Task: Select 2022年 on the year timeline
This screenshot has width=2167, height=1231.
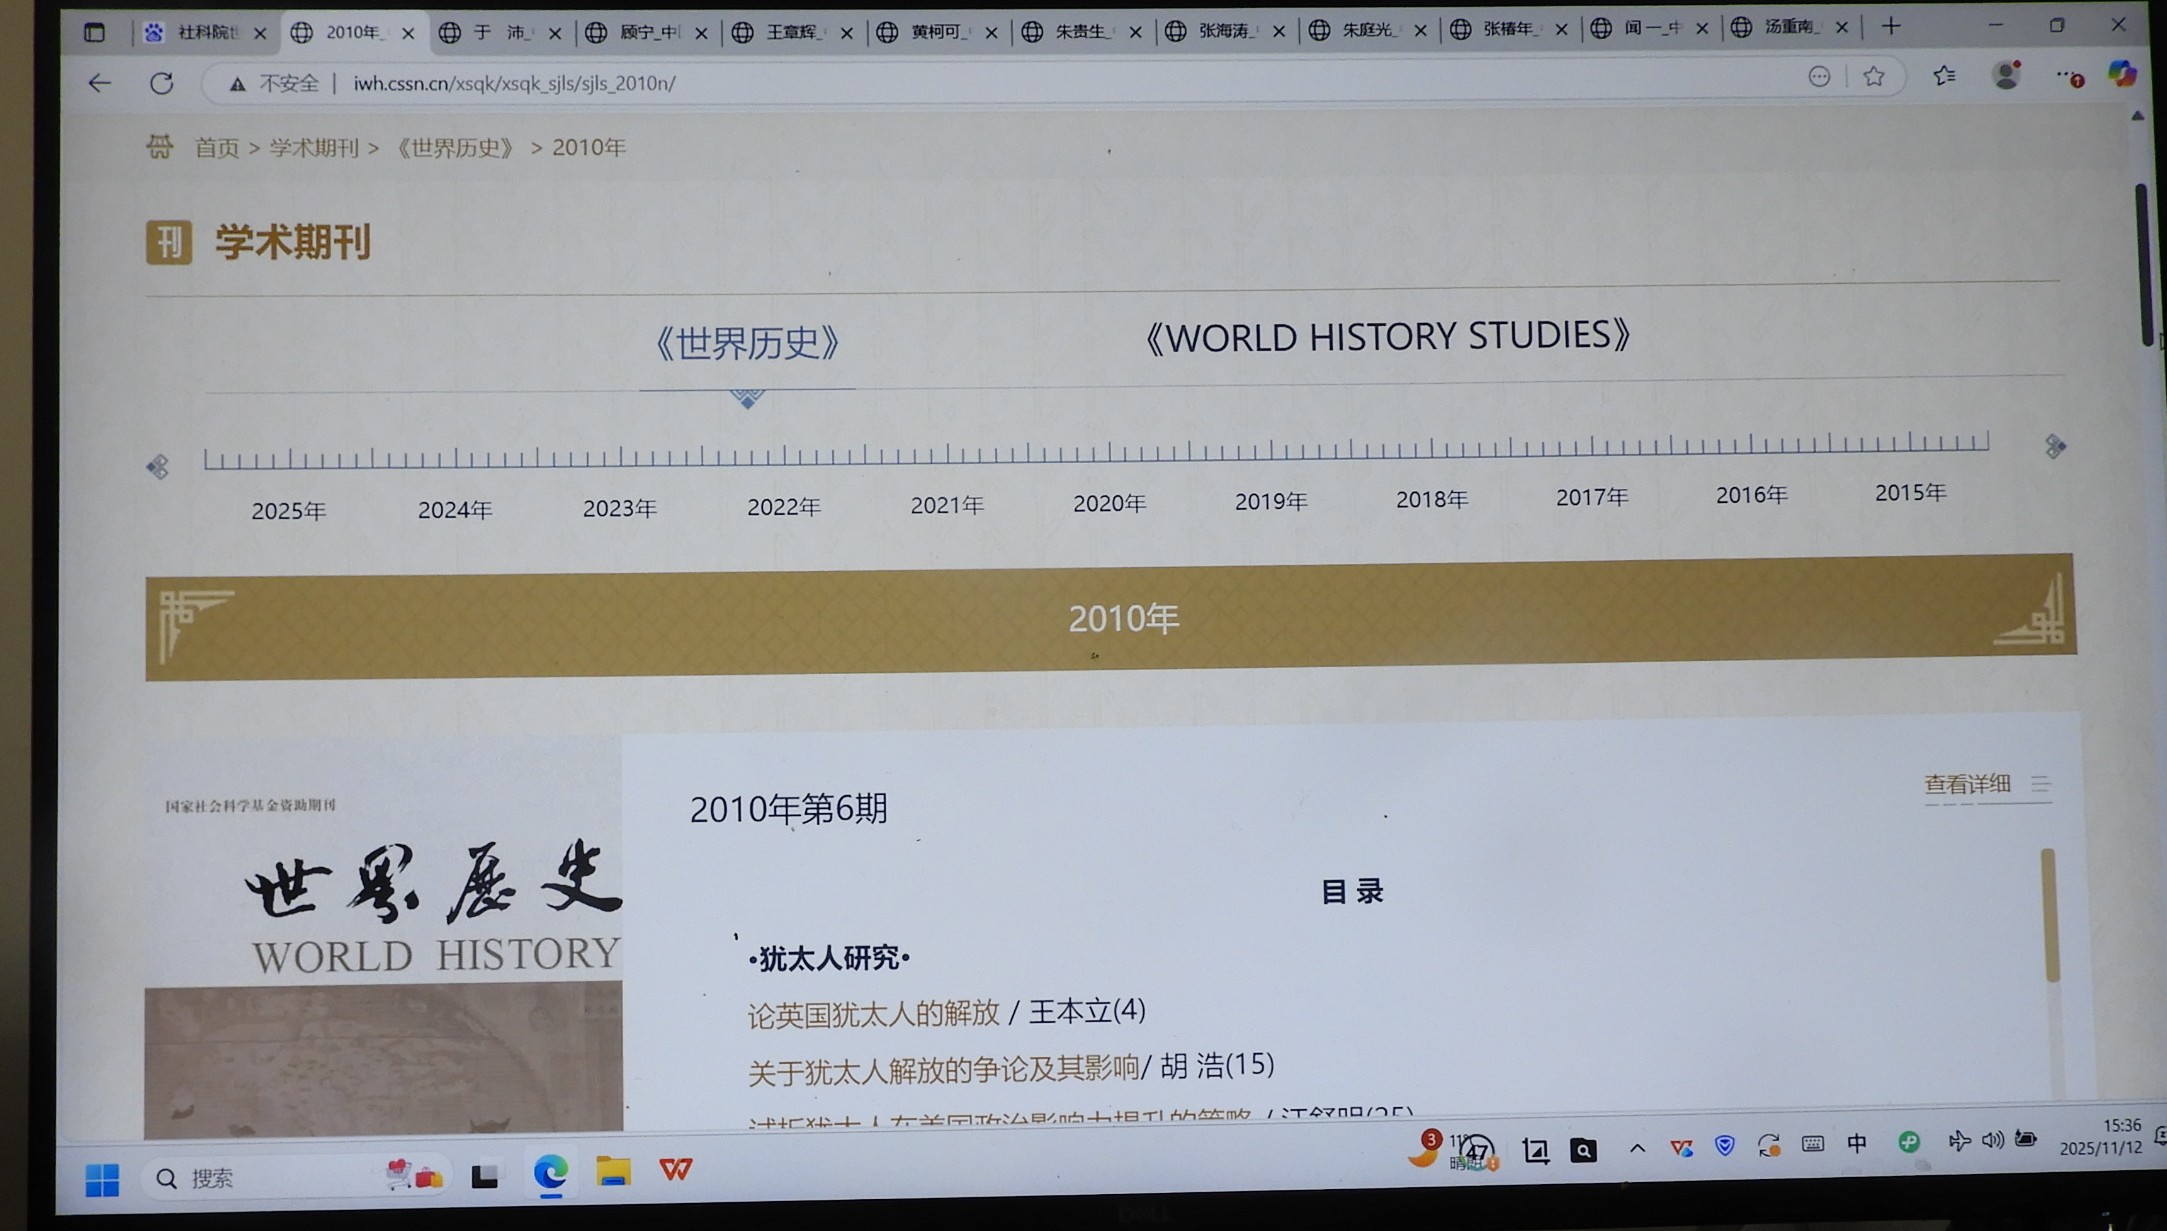Action: [783, 507]
